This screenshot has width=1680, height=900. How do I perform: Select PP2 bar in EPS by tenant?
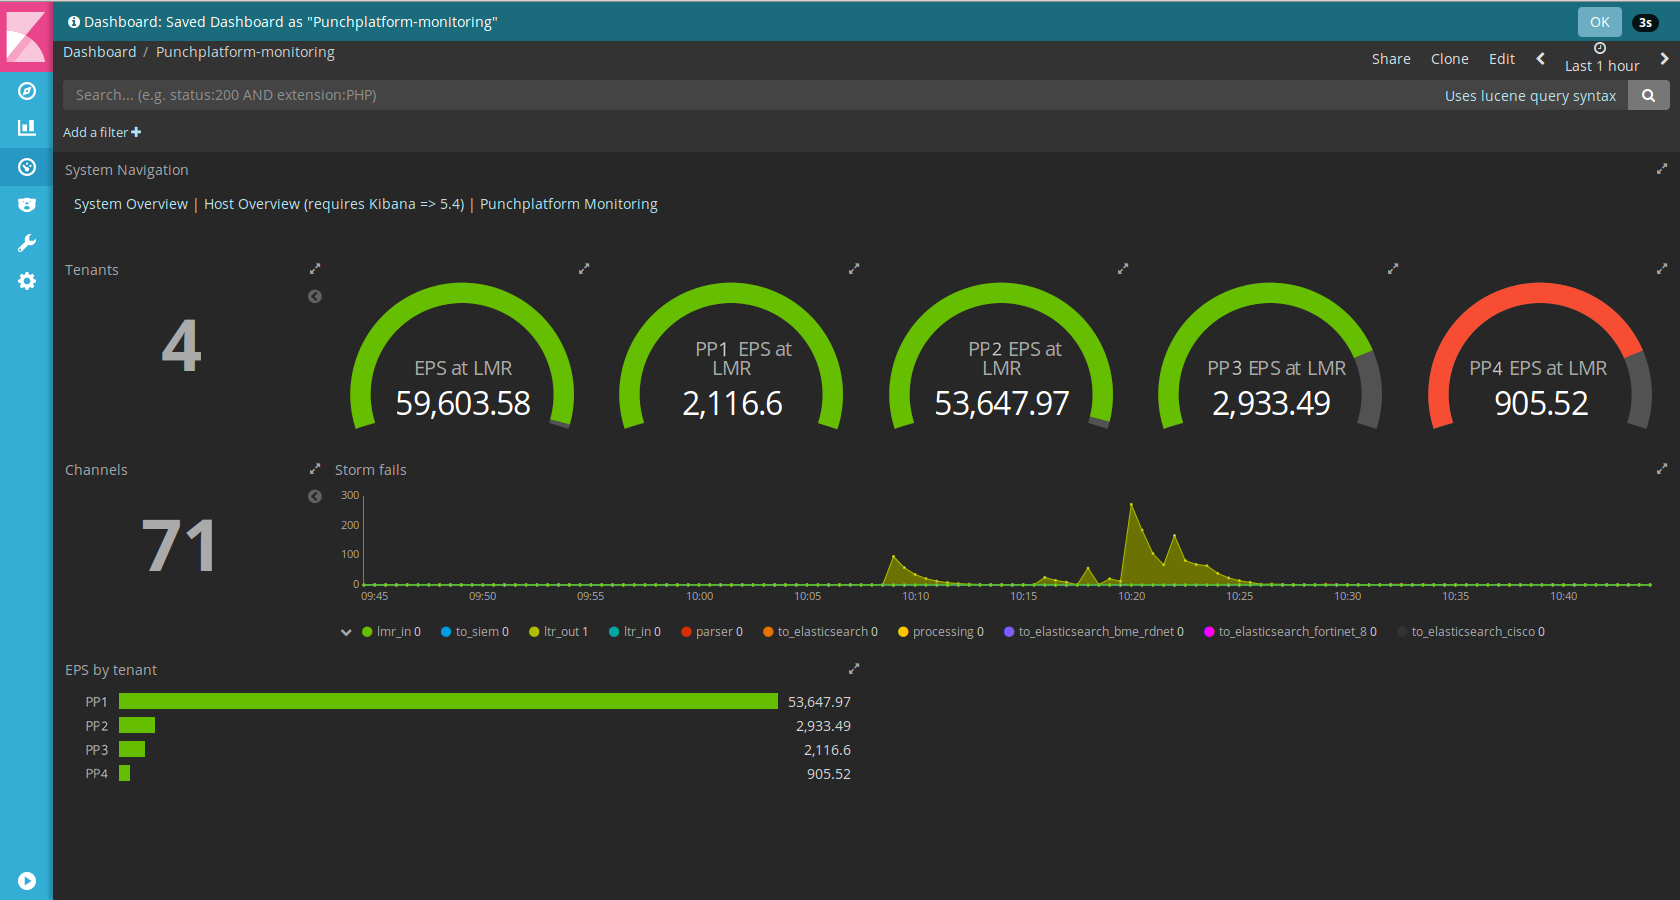(137, 726)
